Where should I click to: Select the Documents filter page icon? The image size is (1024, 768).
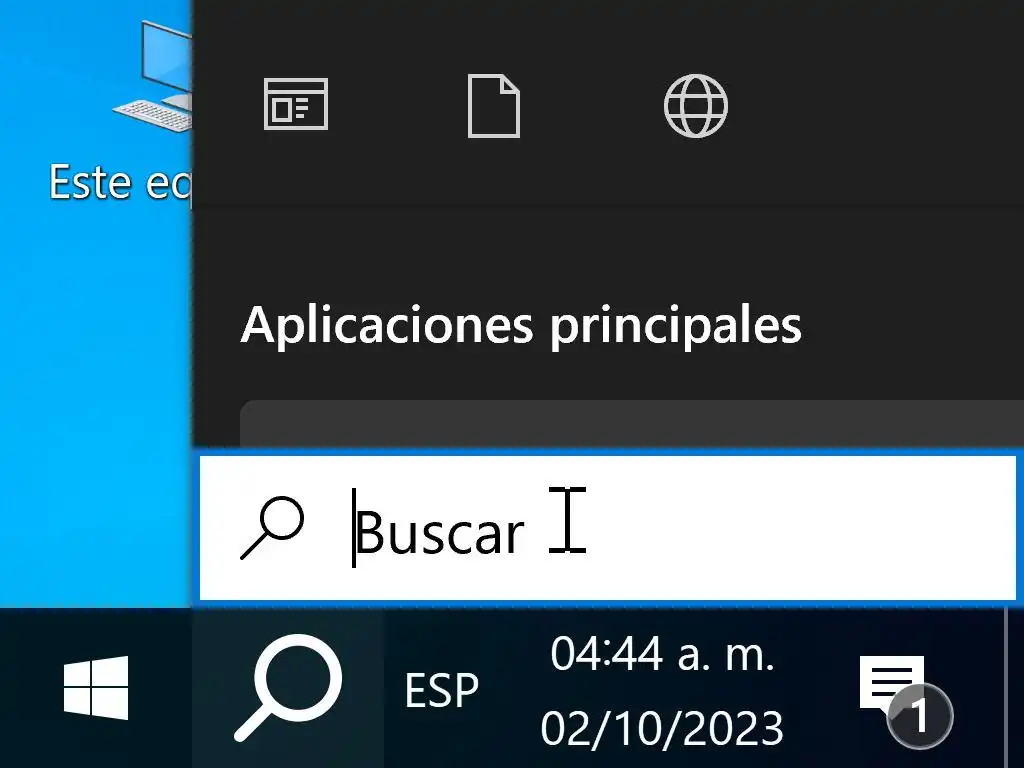[x=494, y=106]
